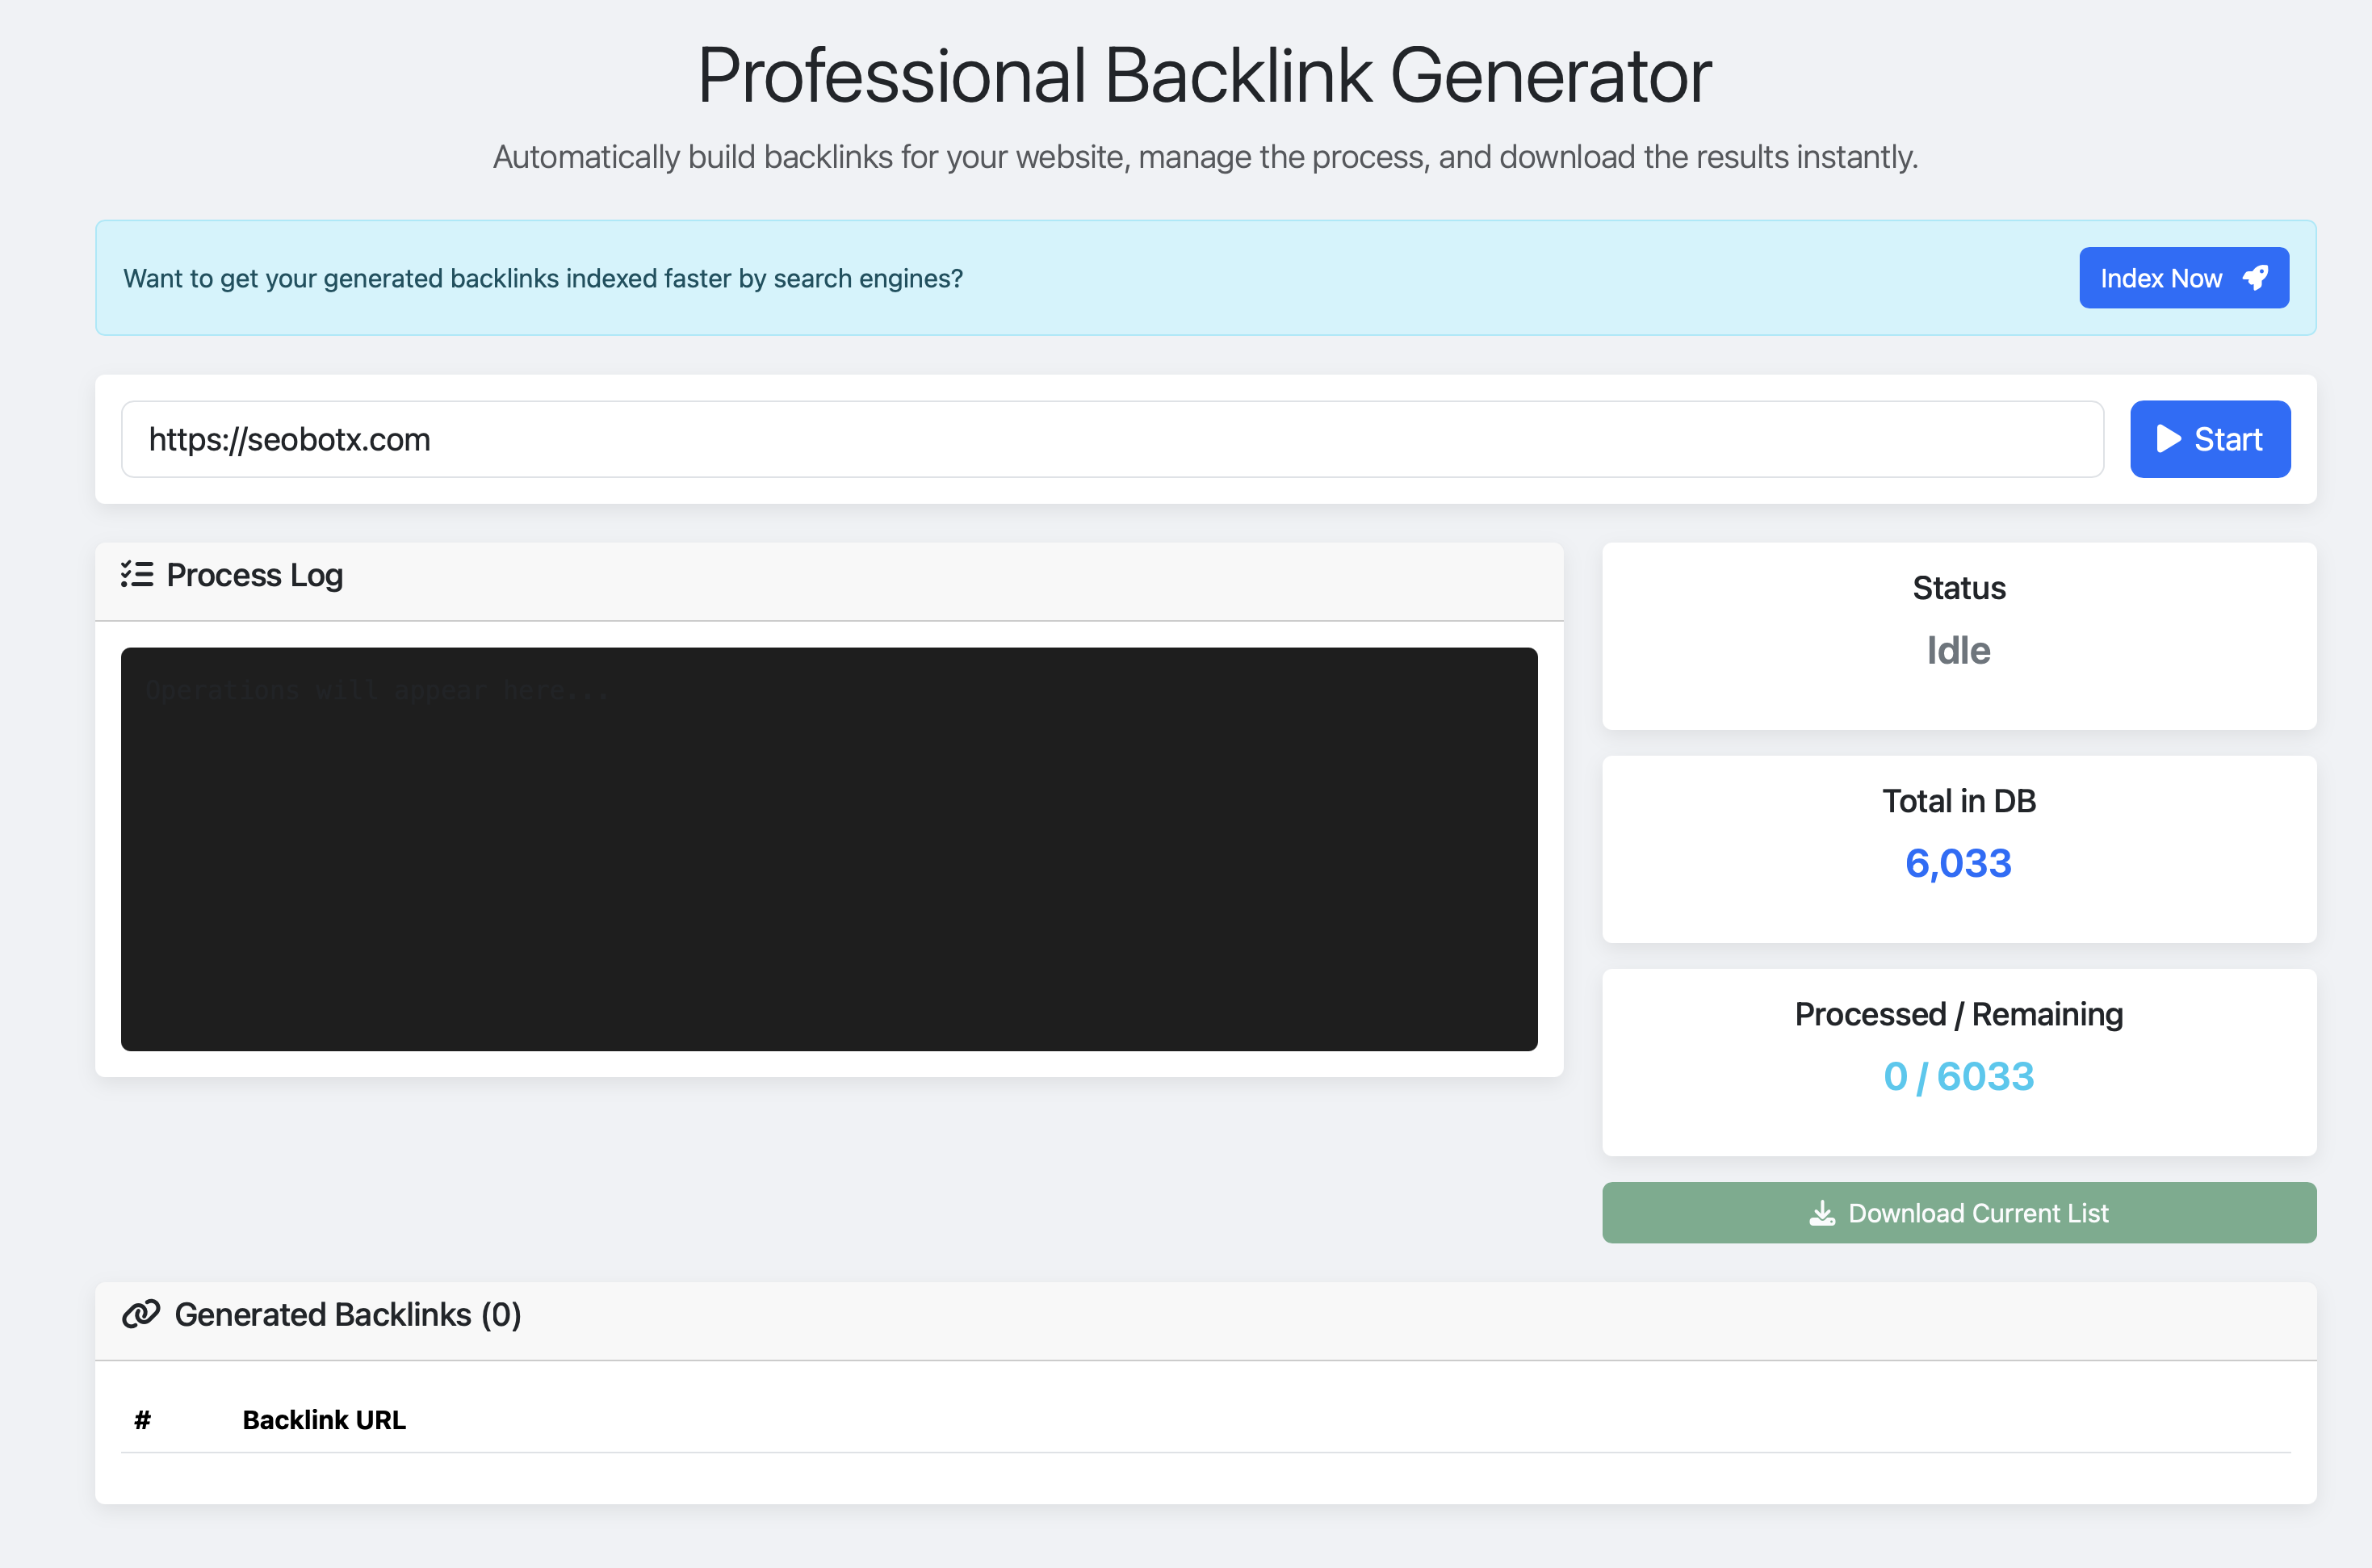Click the Processed / Remaining label
The width and height of the screenshot is (2372, 1568).
tap(1958, 1014)
